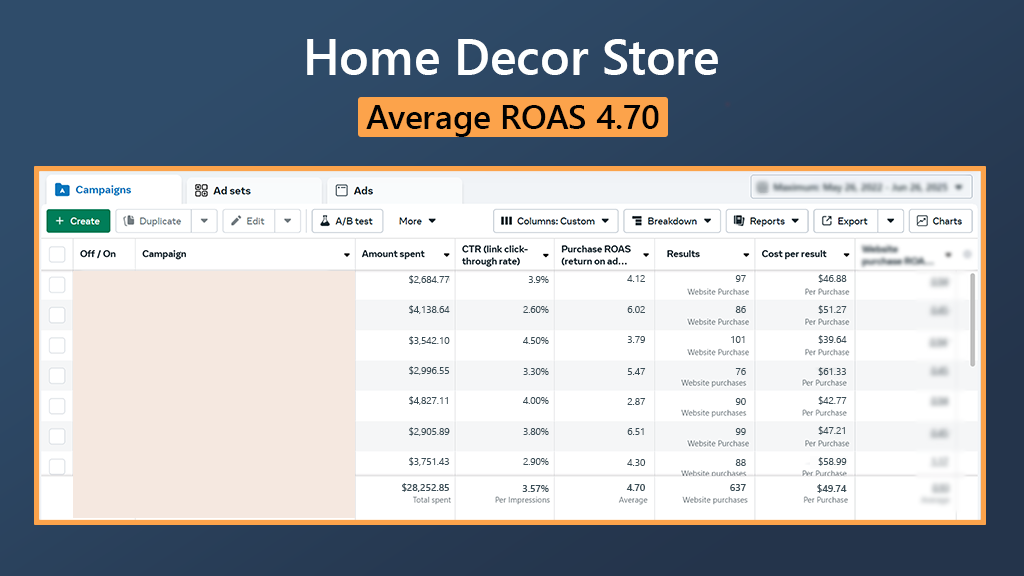Click the A/B test flask icon

pos(325,221)
